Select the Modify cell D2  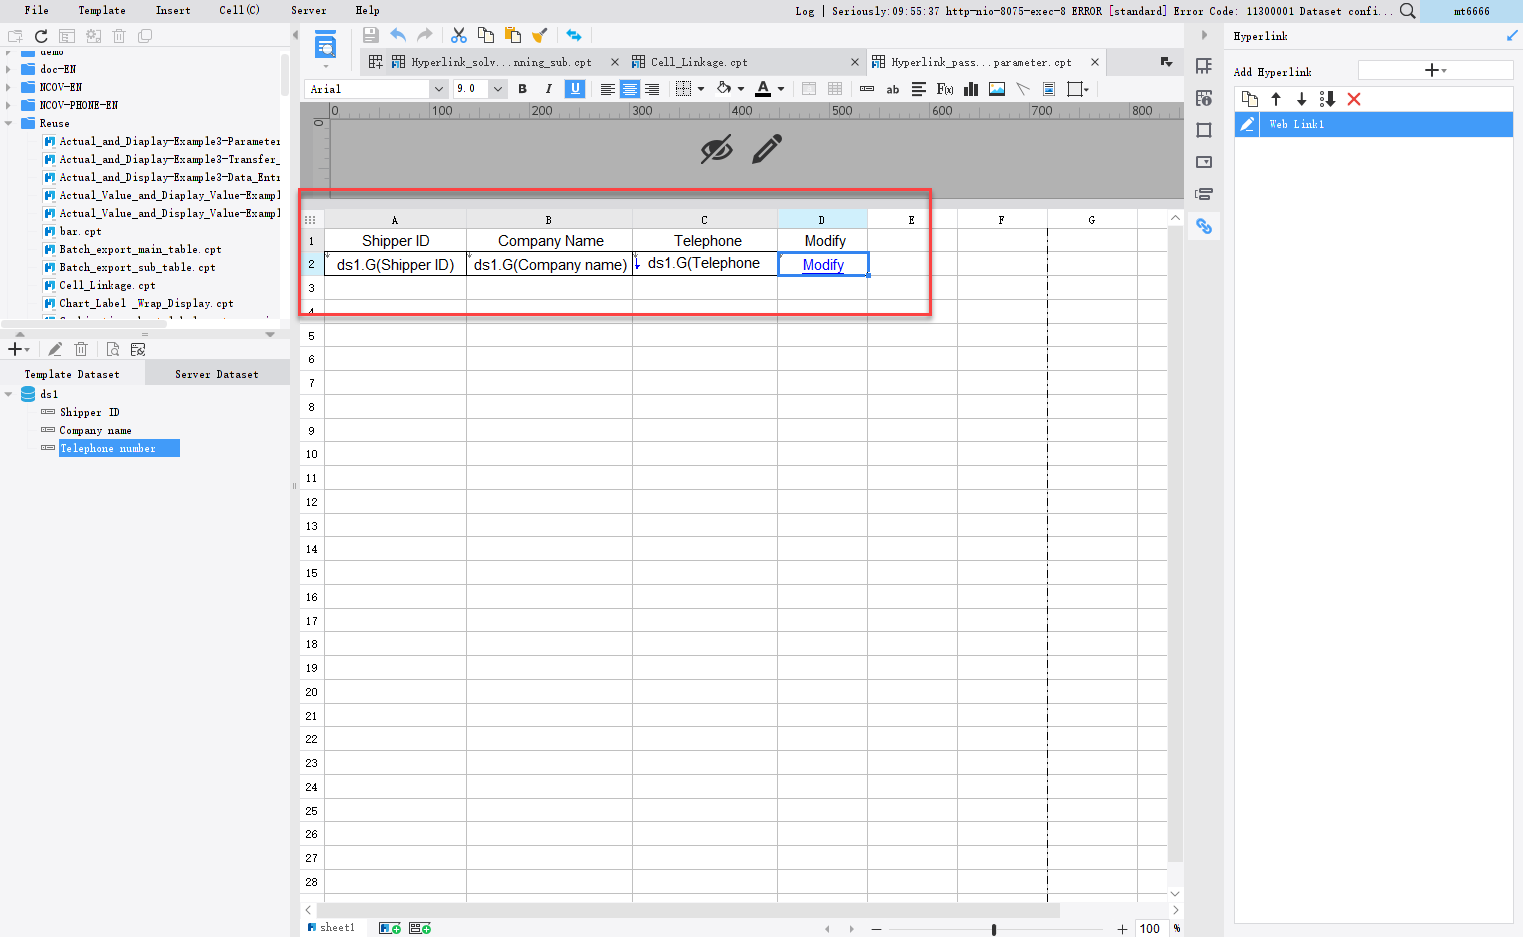click(823, 264)
